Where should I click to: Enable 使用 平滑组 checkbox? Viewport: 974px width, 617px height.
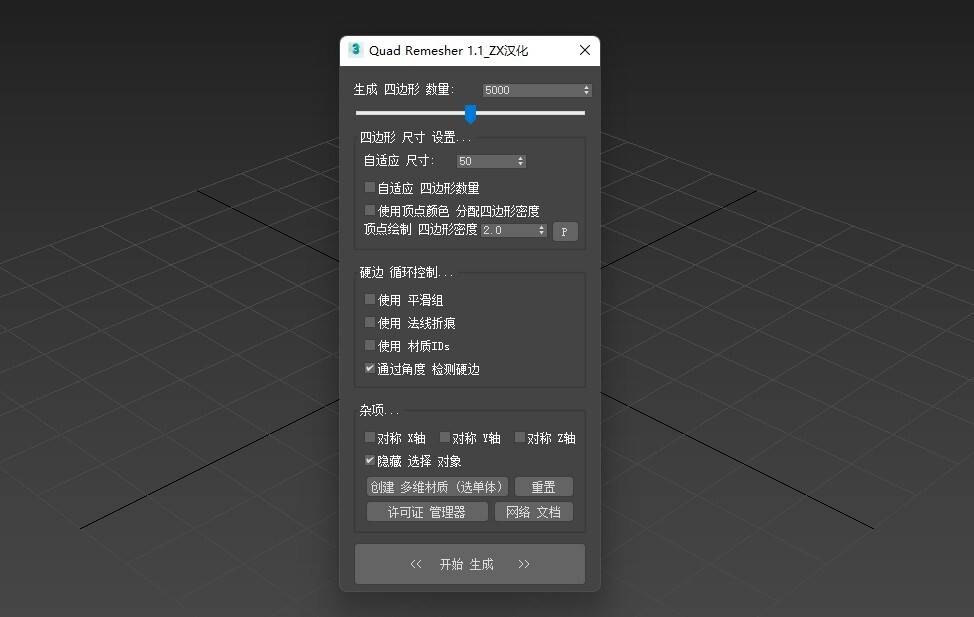pyautogui.click(x=369, y=299)
